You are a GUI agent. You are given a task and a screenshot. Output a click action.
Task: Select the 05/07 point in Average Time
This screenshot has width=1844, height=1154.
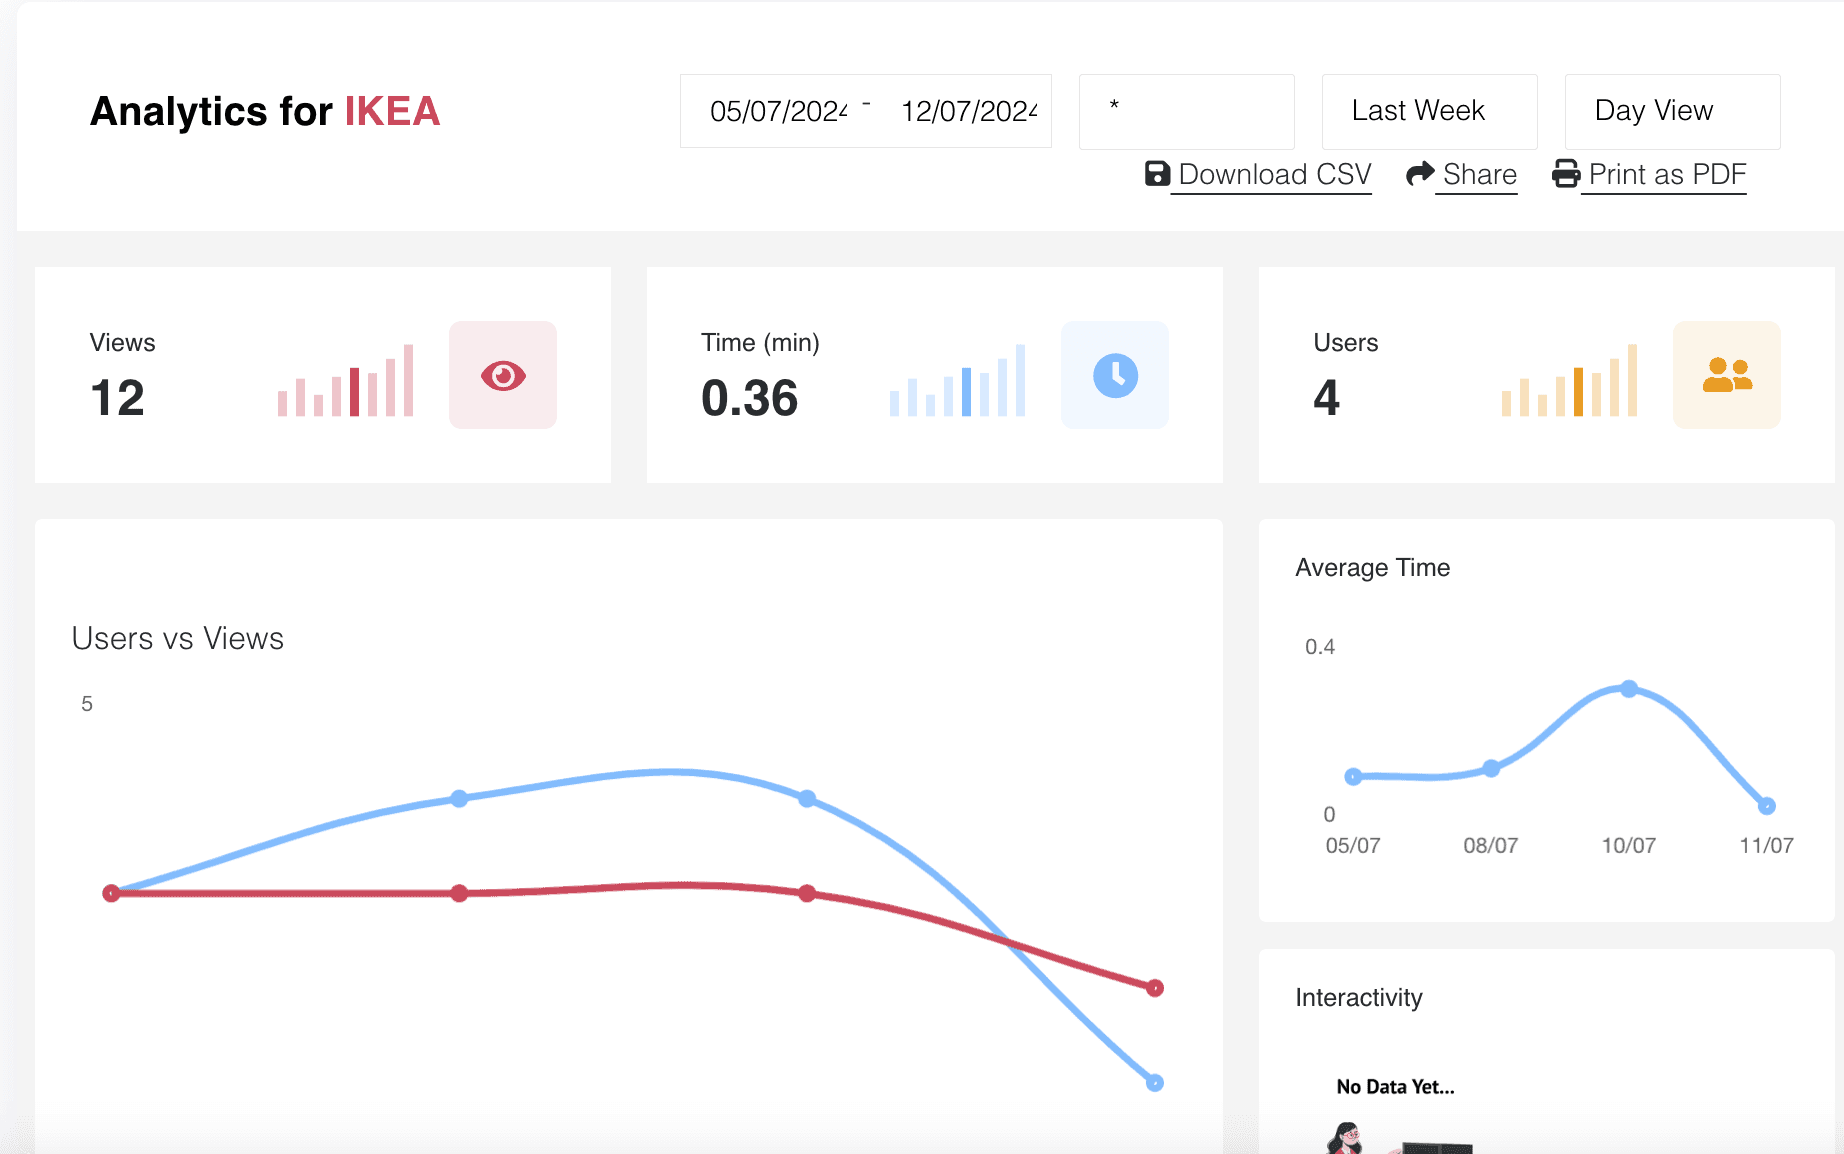point(1353,776)
